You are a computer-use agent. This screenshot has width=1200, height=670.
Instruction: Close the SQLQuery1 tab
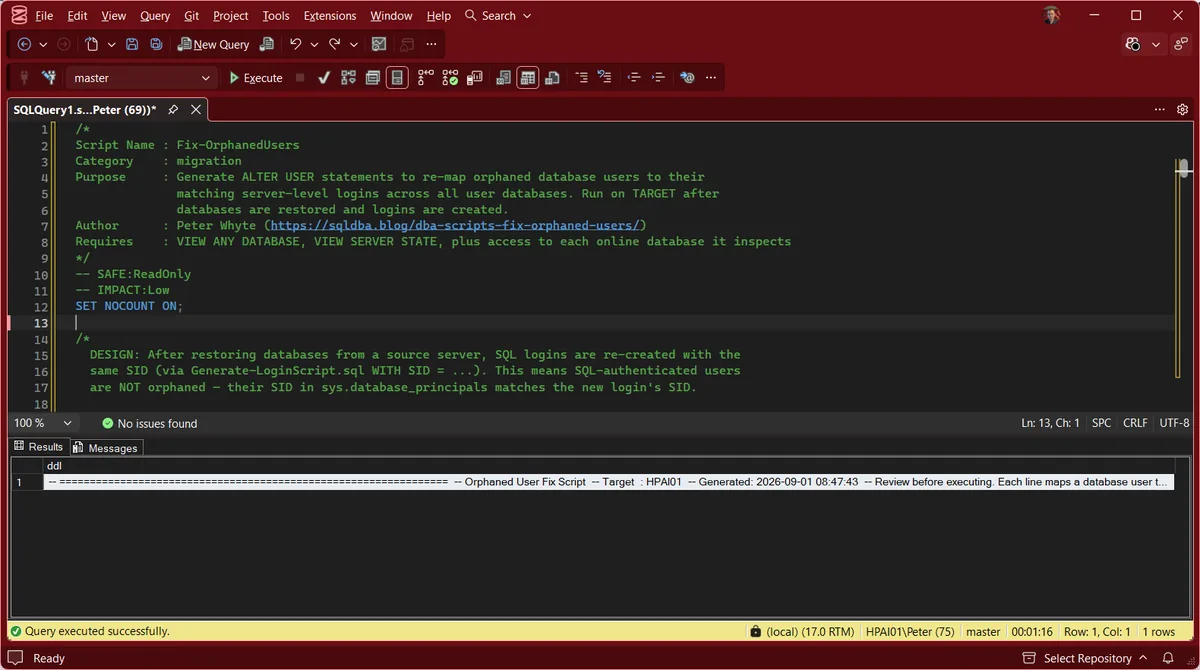tap(196, 110)
